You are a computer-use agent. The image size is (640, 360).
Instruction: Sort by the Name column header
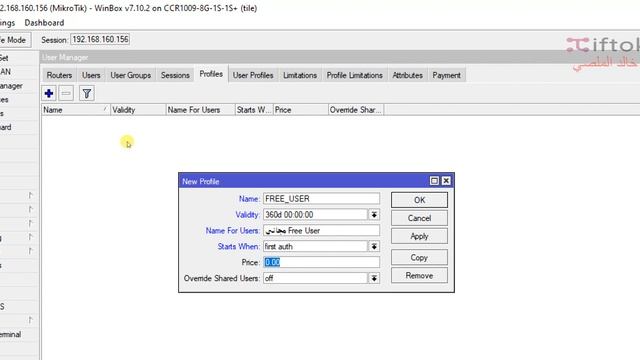(76, 110)
